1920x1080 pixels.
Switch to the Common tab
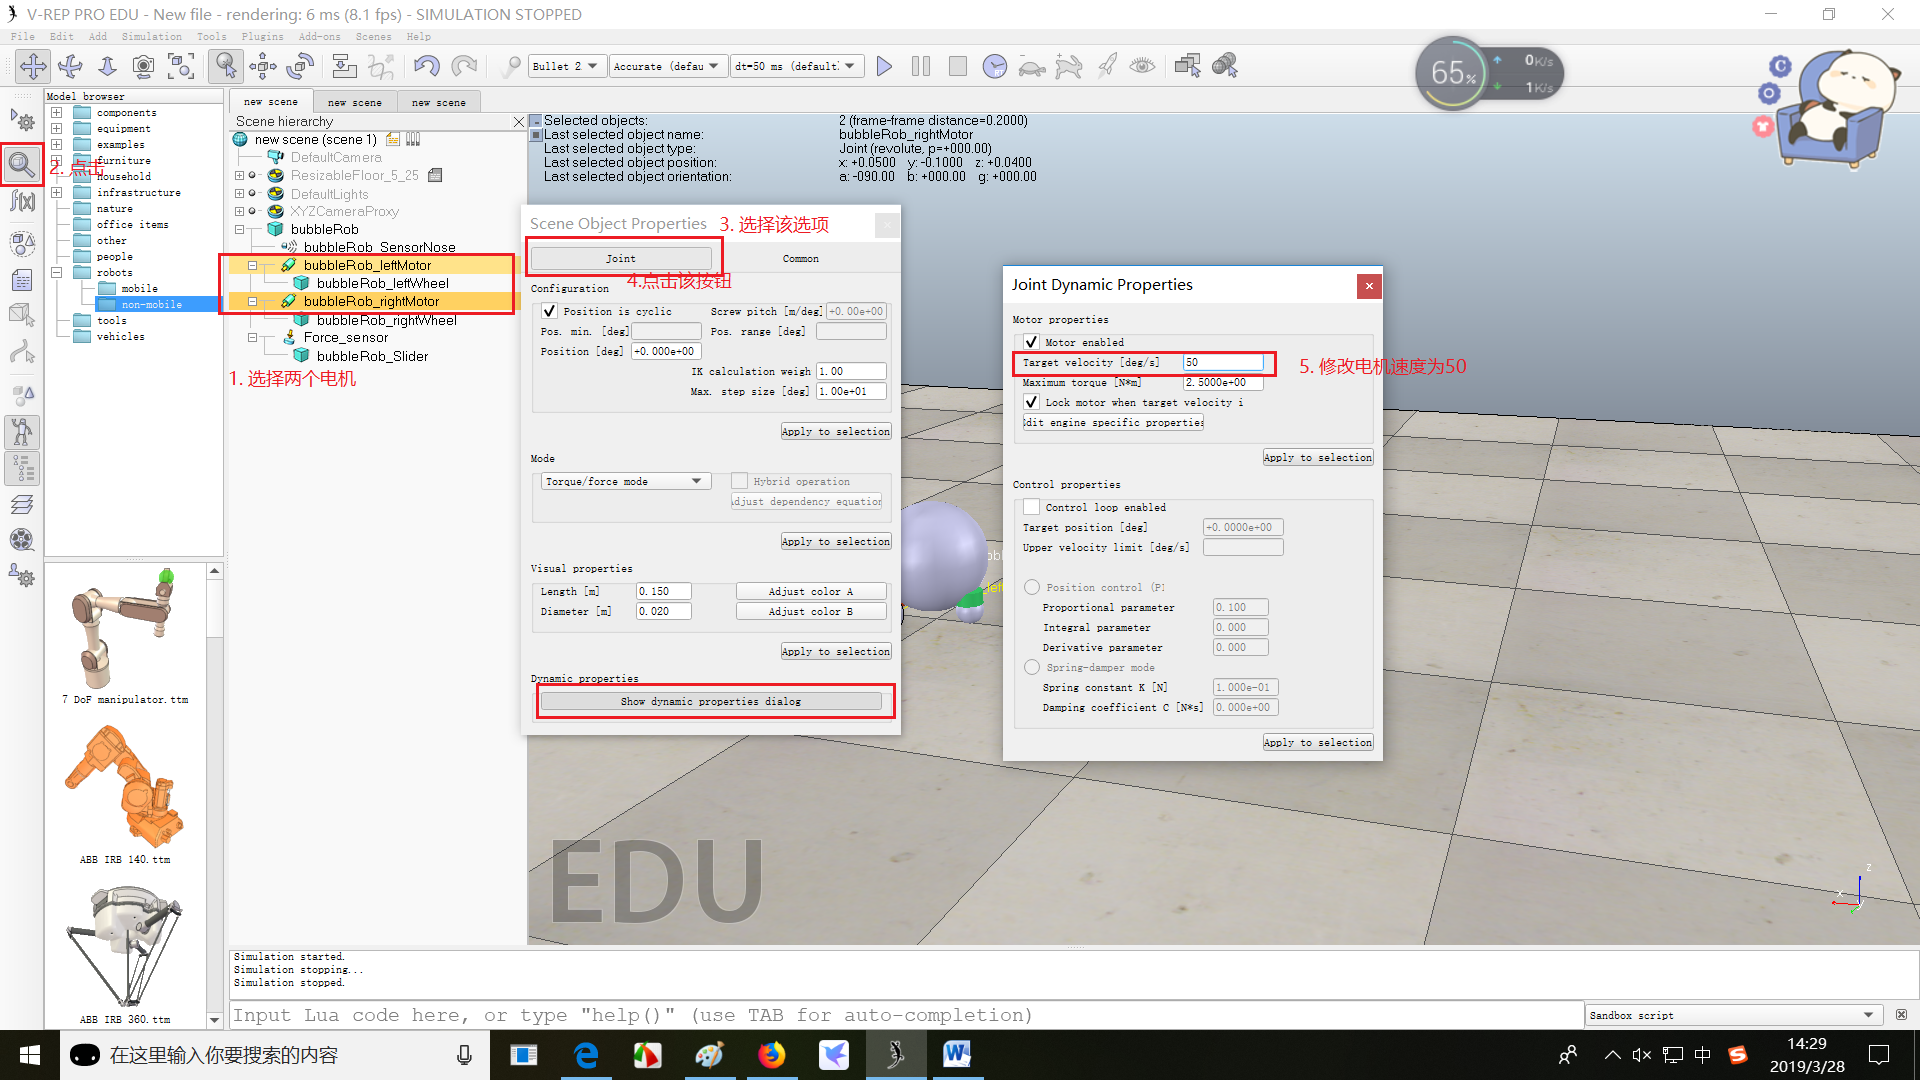pos(800,258)
